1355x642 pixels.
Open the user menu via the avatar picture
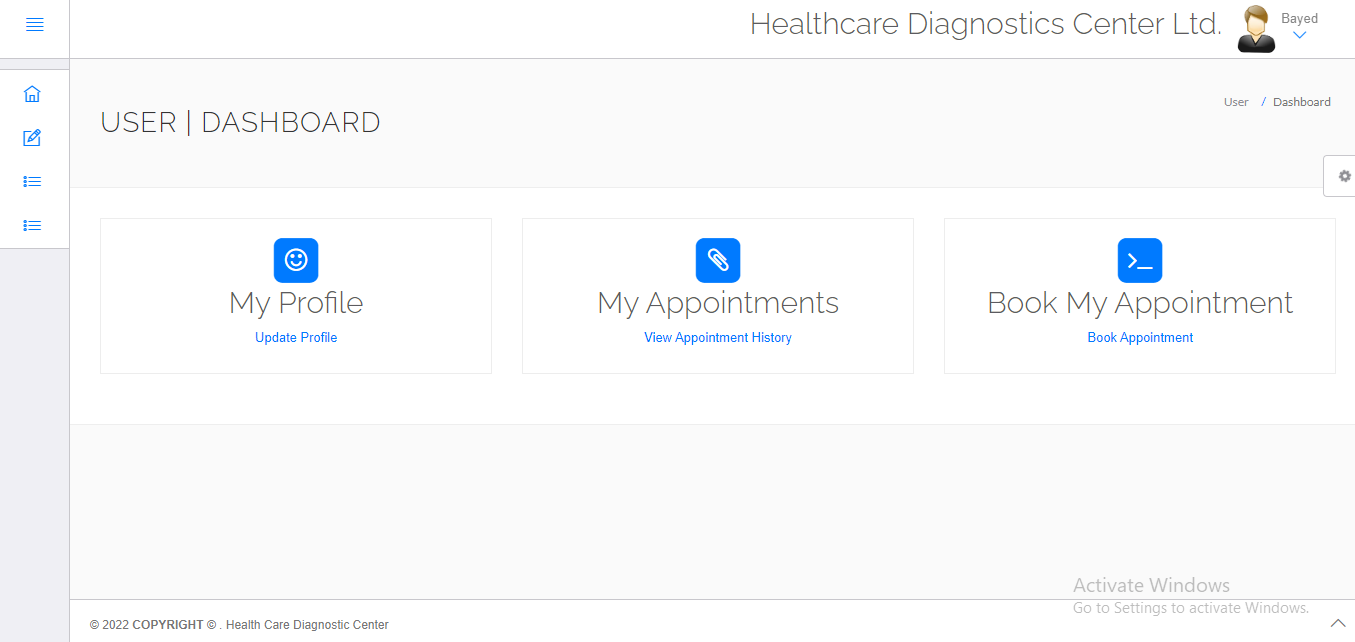[x=1256, y=28]
